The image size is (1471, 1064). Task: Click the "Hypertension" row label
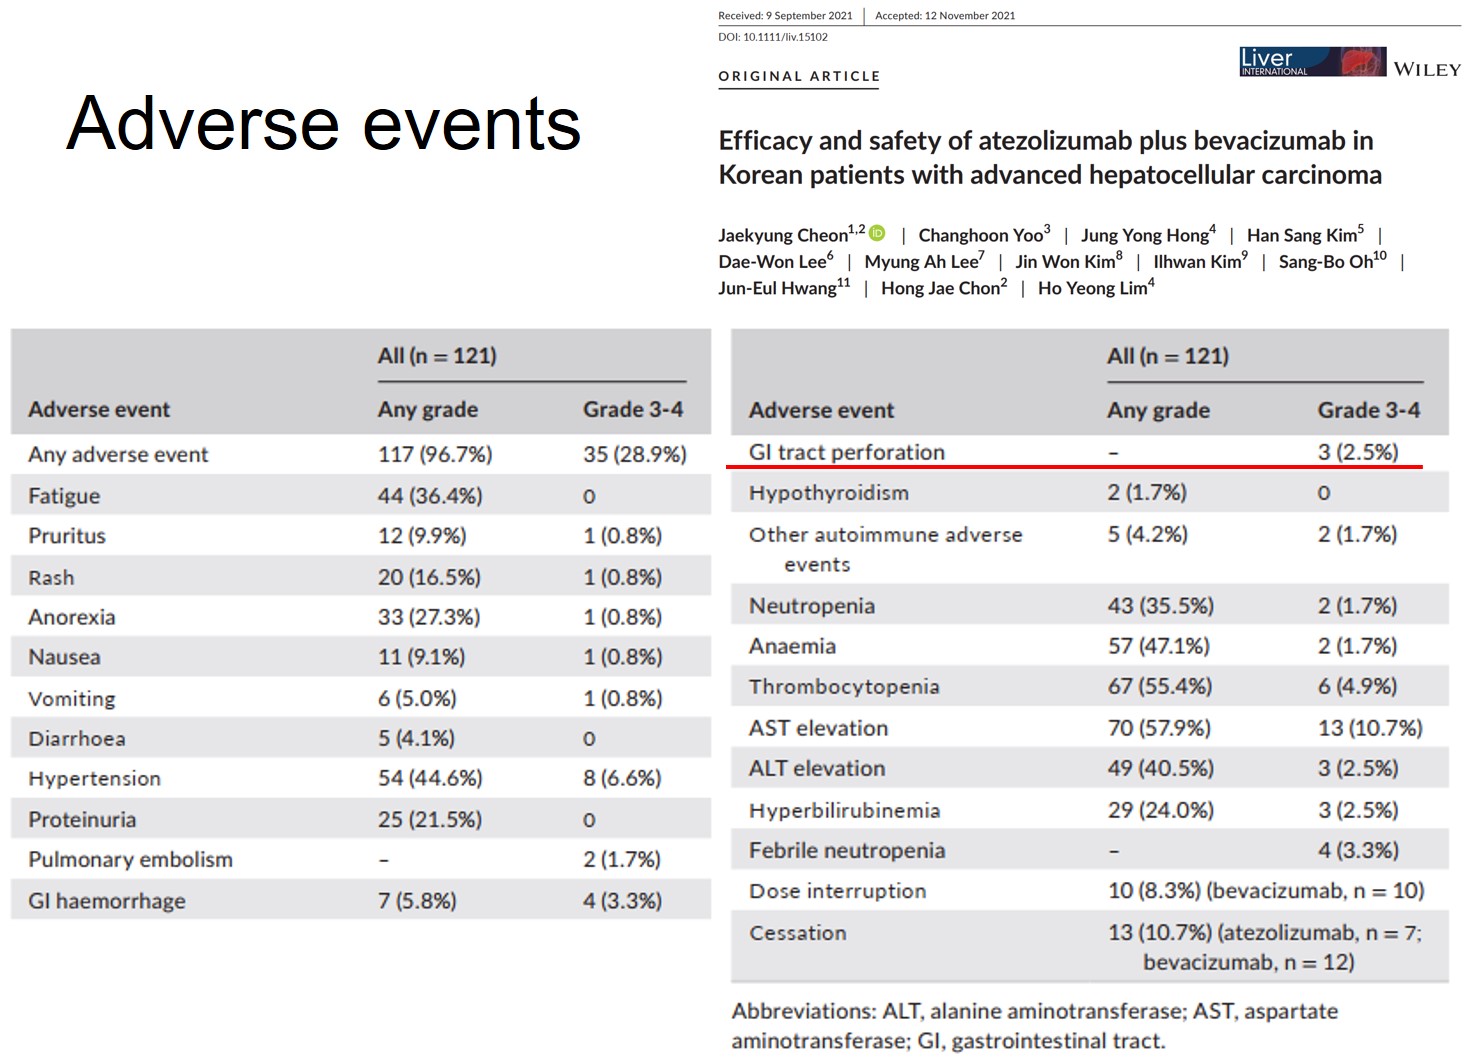click(x=94, y=779)
